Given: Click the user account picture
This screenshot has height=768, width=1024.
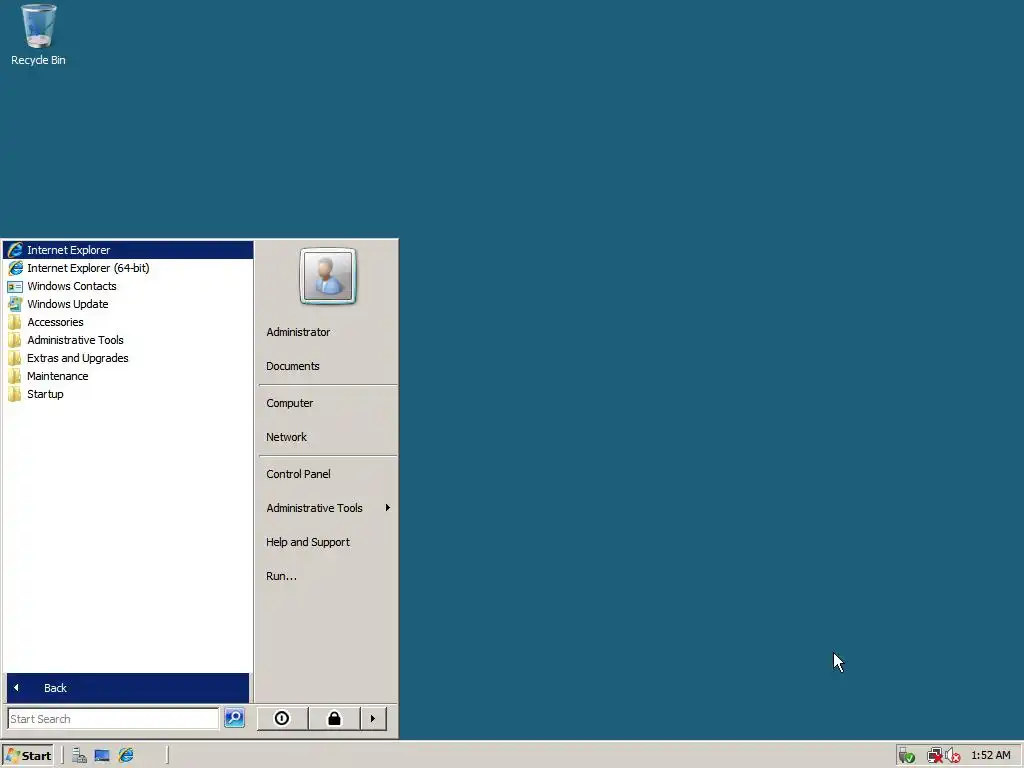Looking at the screenshot, I should (x=328, y=276).
